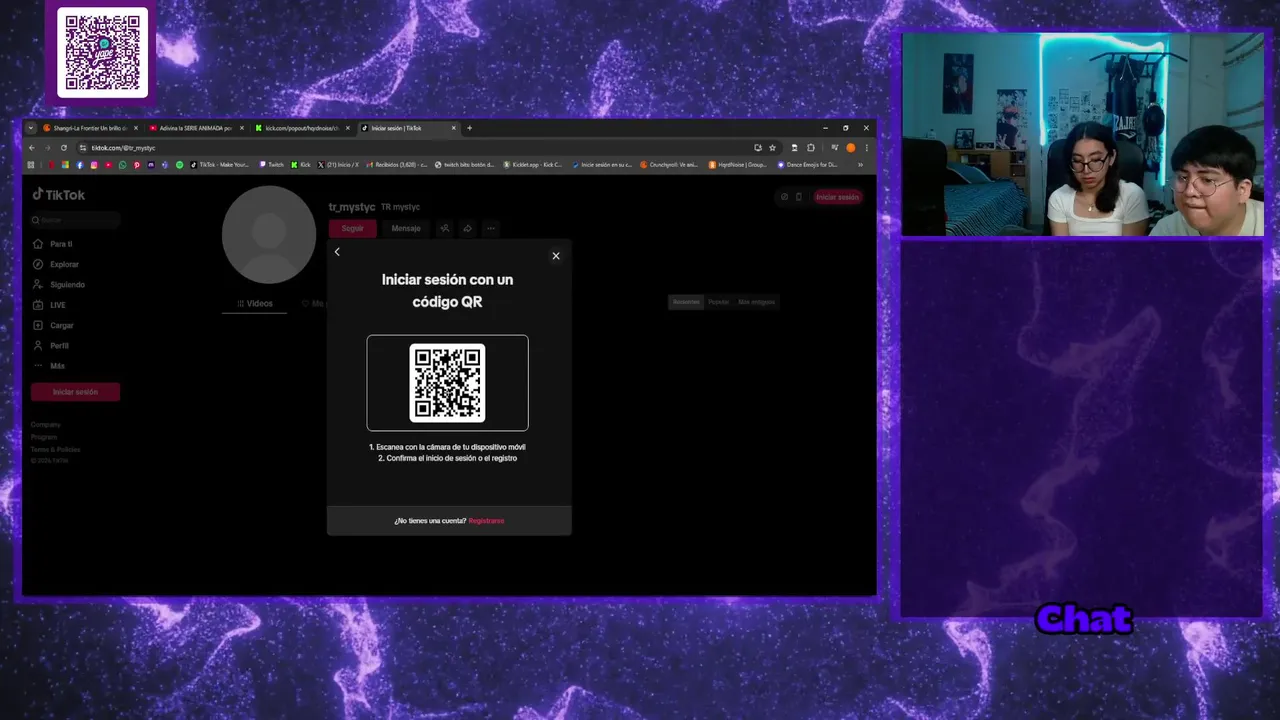Switch to the Shangri-La Frontier browser tab
Screen dimensions: 1280x720
click(x=89, y=128)
